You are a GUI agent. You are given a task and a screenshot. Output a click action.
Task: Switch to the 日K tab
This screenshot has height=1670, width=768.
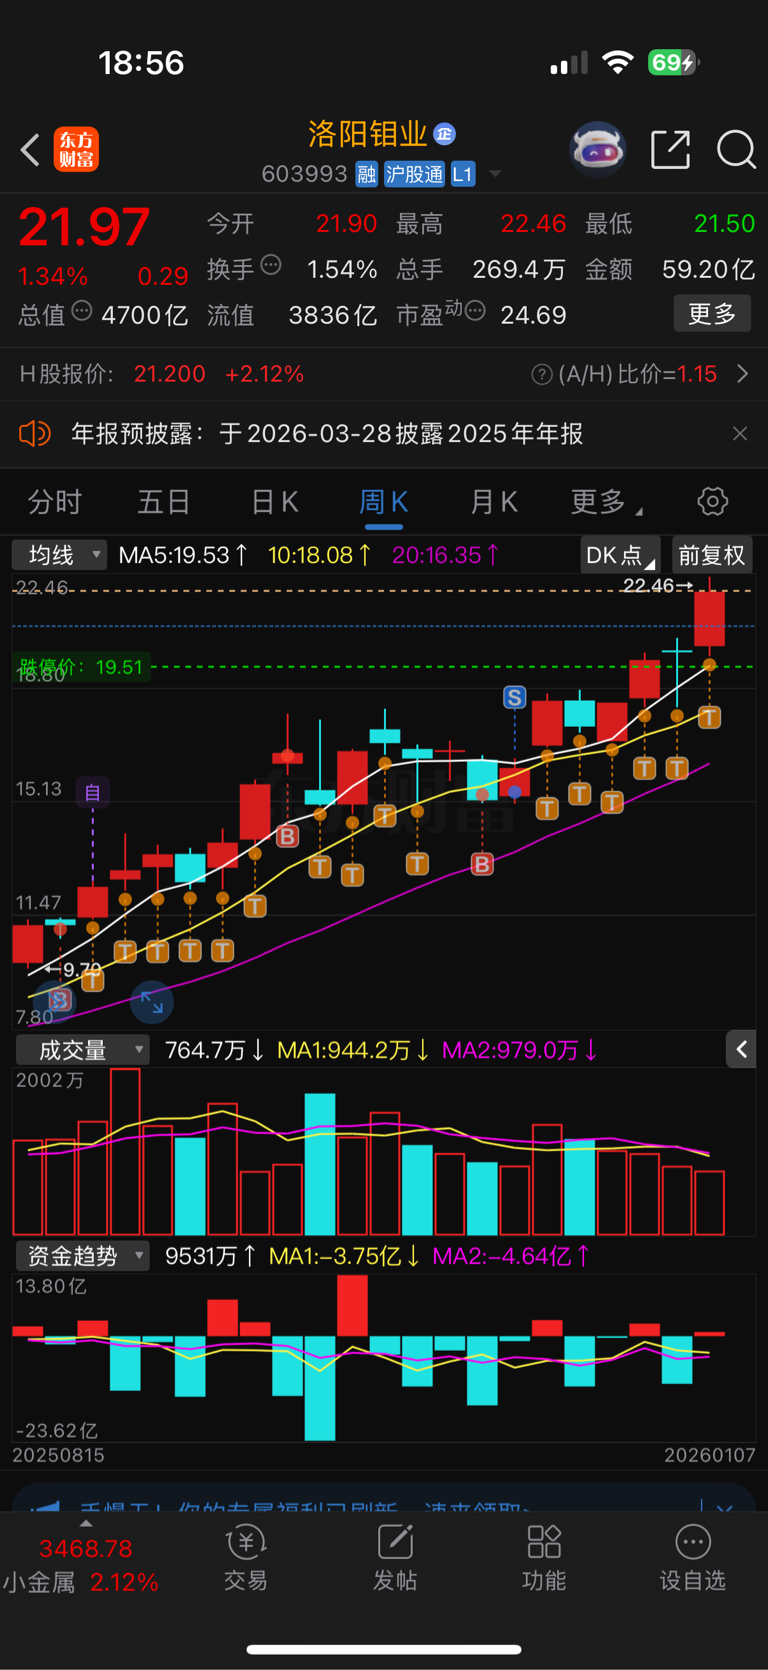click(275, 502)
